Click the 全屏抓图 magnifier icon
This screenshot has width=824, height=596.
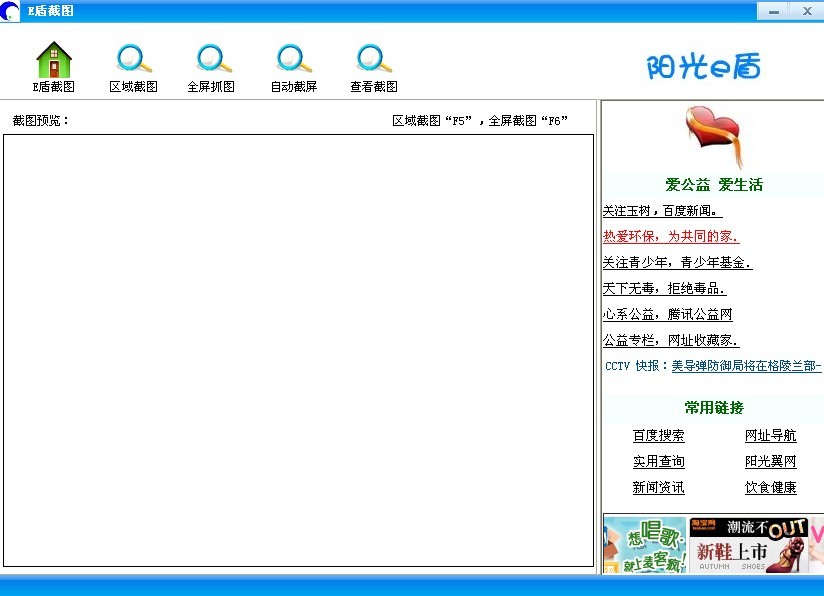coord(214,59)
